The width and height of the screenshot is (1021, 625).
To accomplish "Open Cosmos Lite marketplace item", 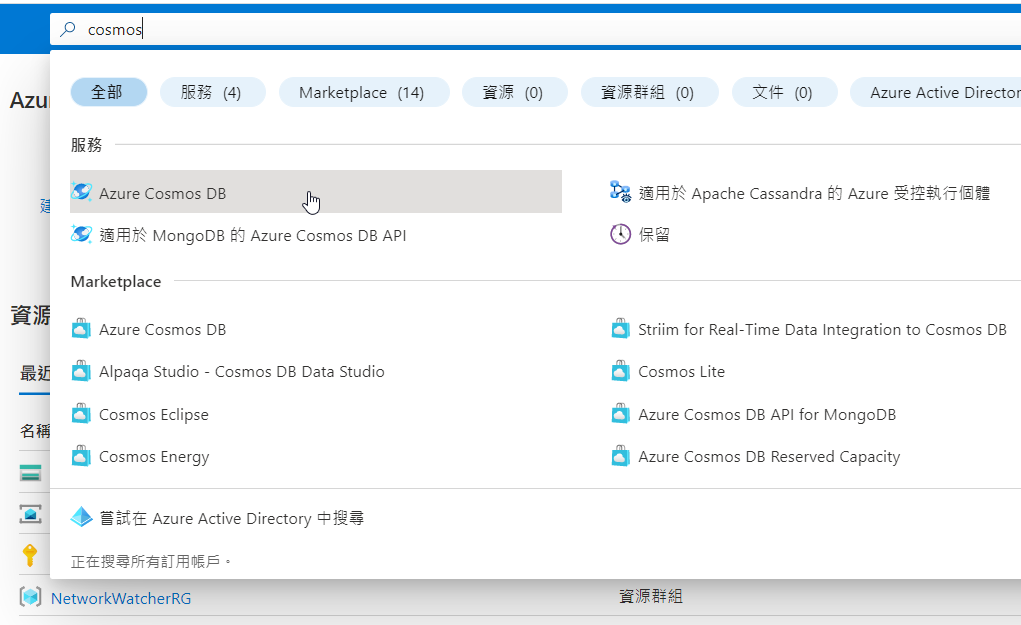I will [x=681, y=371].
